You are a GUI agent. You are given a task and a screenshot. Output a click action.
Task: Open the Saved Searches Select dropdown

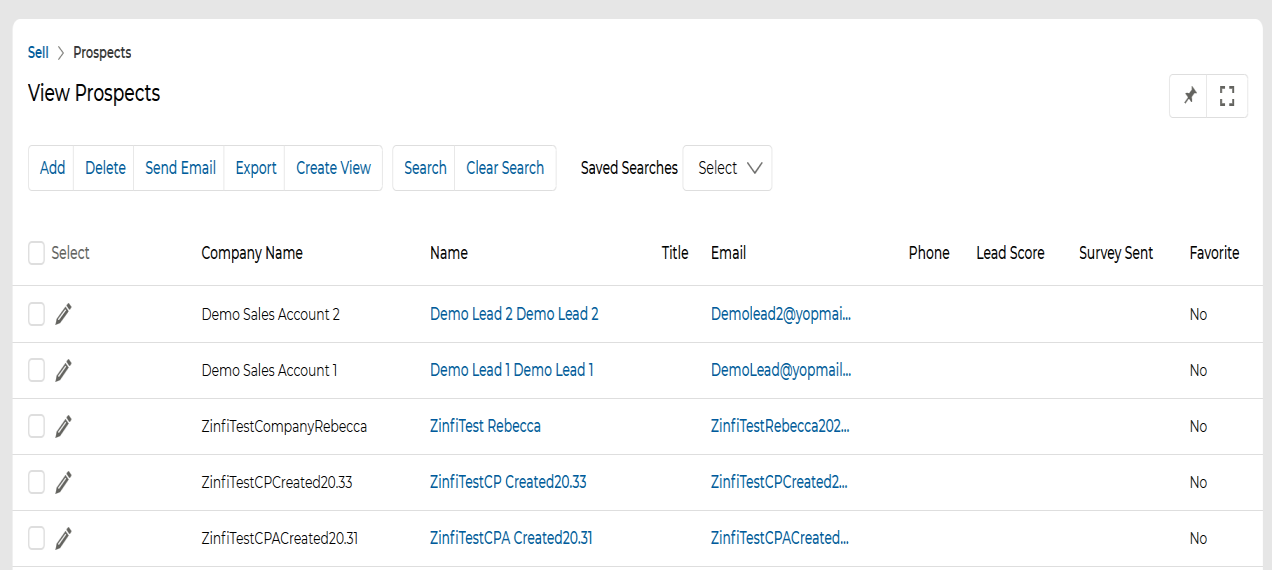point(727,168)
